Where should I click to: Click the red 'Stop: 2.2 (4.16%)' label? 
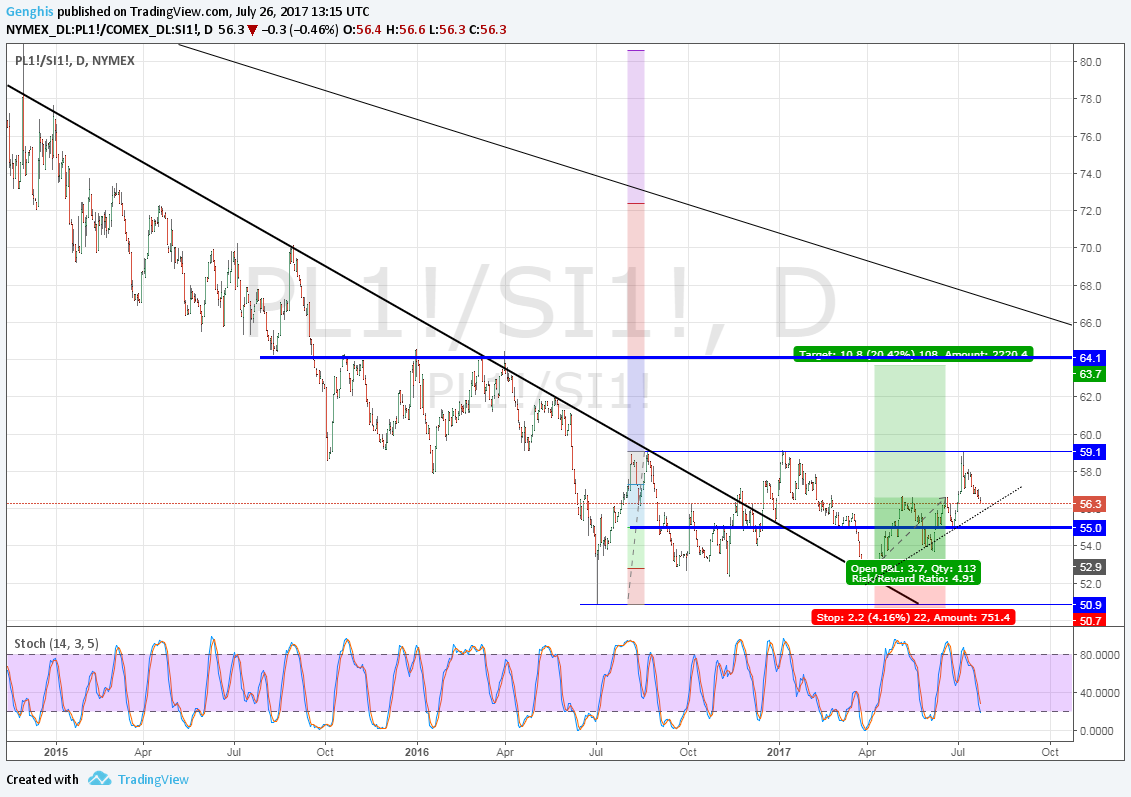[x=913, y=617]
